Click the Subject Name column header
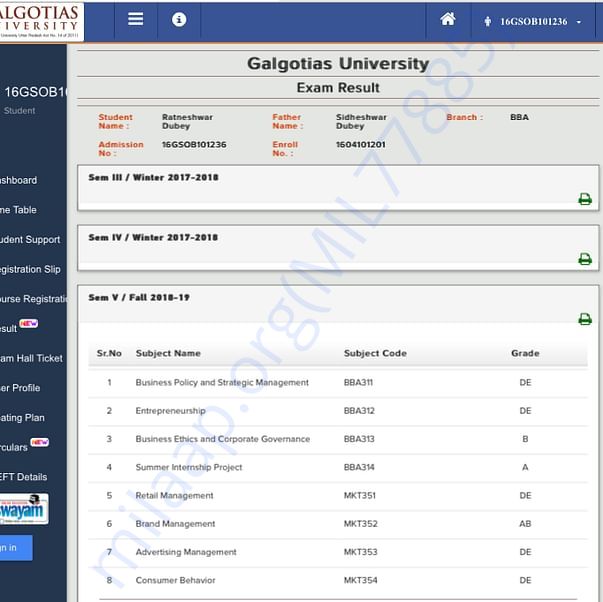This screenshot has width=603, height=602. pos(168,353)
